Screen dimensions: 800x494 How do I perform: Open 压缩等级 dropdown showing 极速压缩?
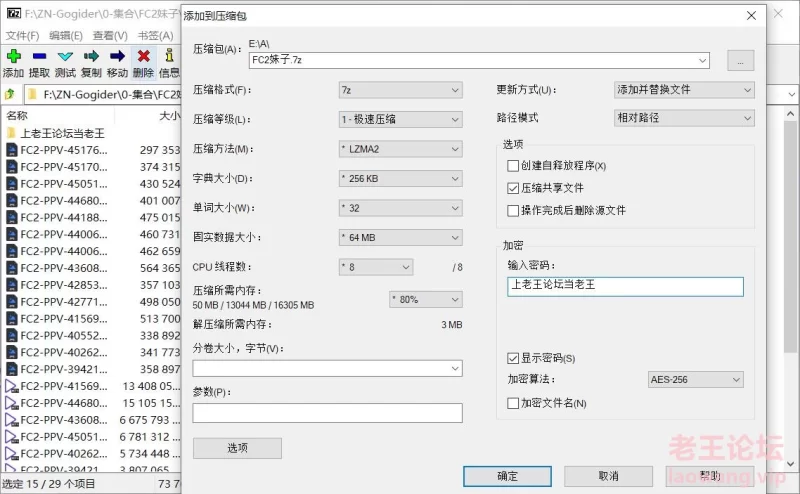pos(401,119)
